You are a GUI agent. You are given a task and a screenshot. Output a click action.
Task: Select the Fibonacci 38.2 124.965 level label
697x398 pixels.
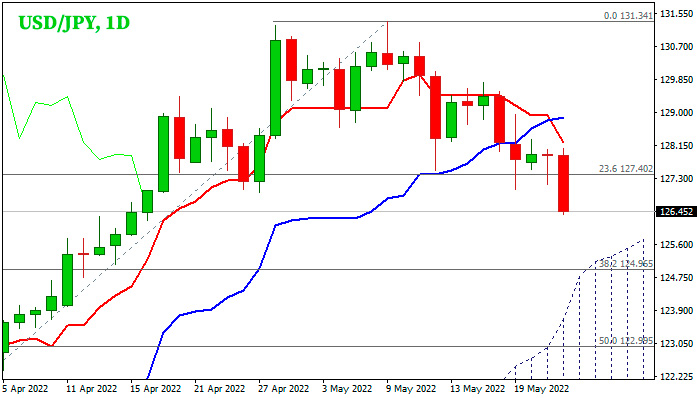pos(626,264)
